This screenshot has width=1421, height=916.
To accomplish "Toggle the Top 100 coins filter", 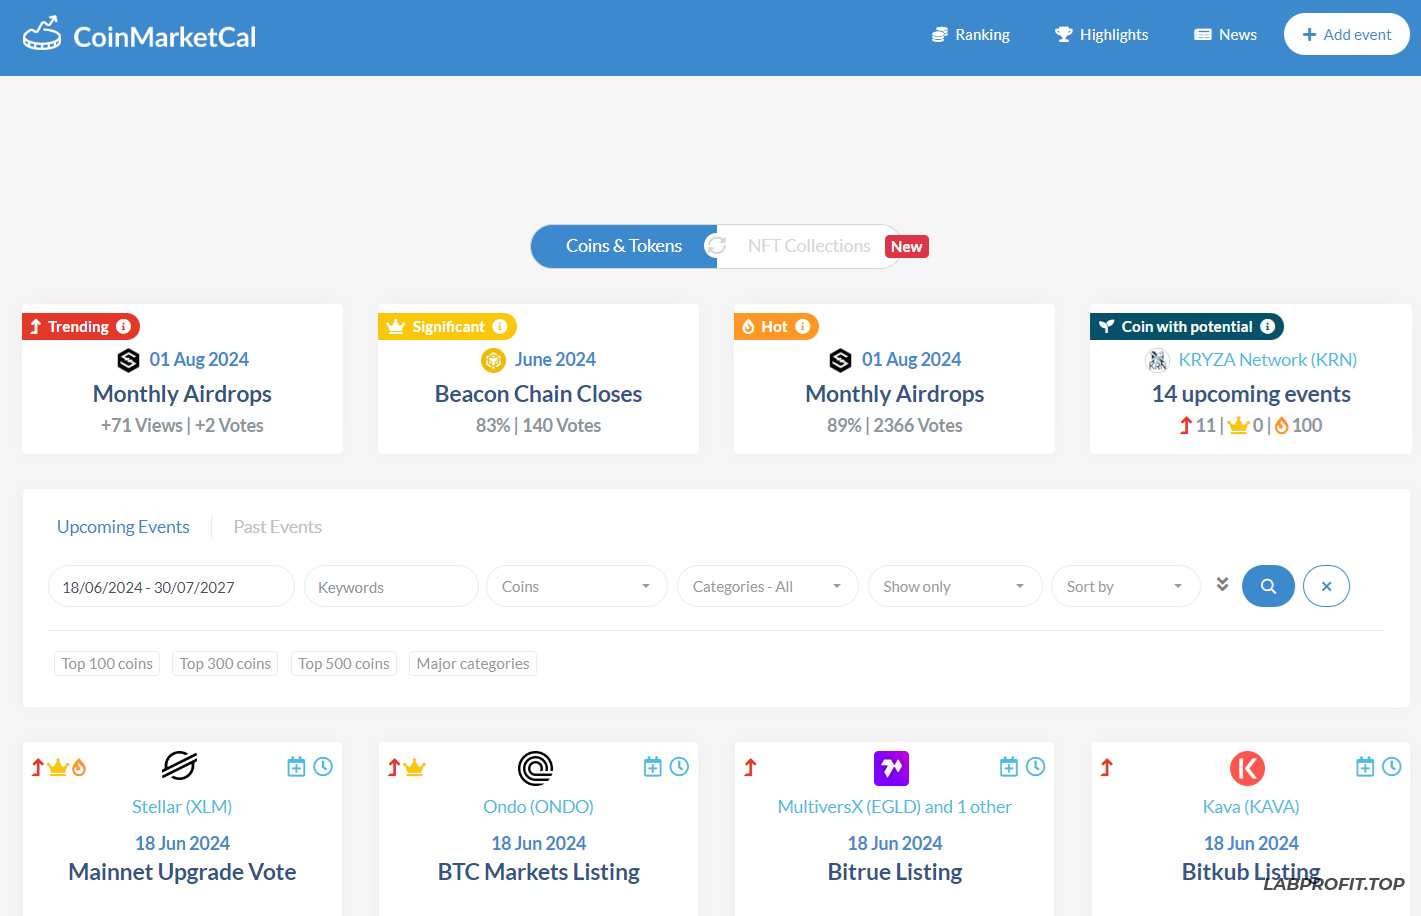I will point(107,664).
